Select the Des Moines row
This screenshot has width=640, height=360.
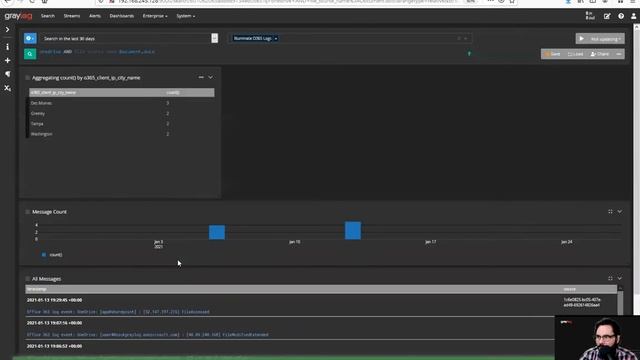(x=121, y=103)
